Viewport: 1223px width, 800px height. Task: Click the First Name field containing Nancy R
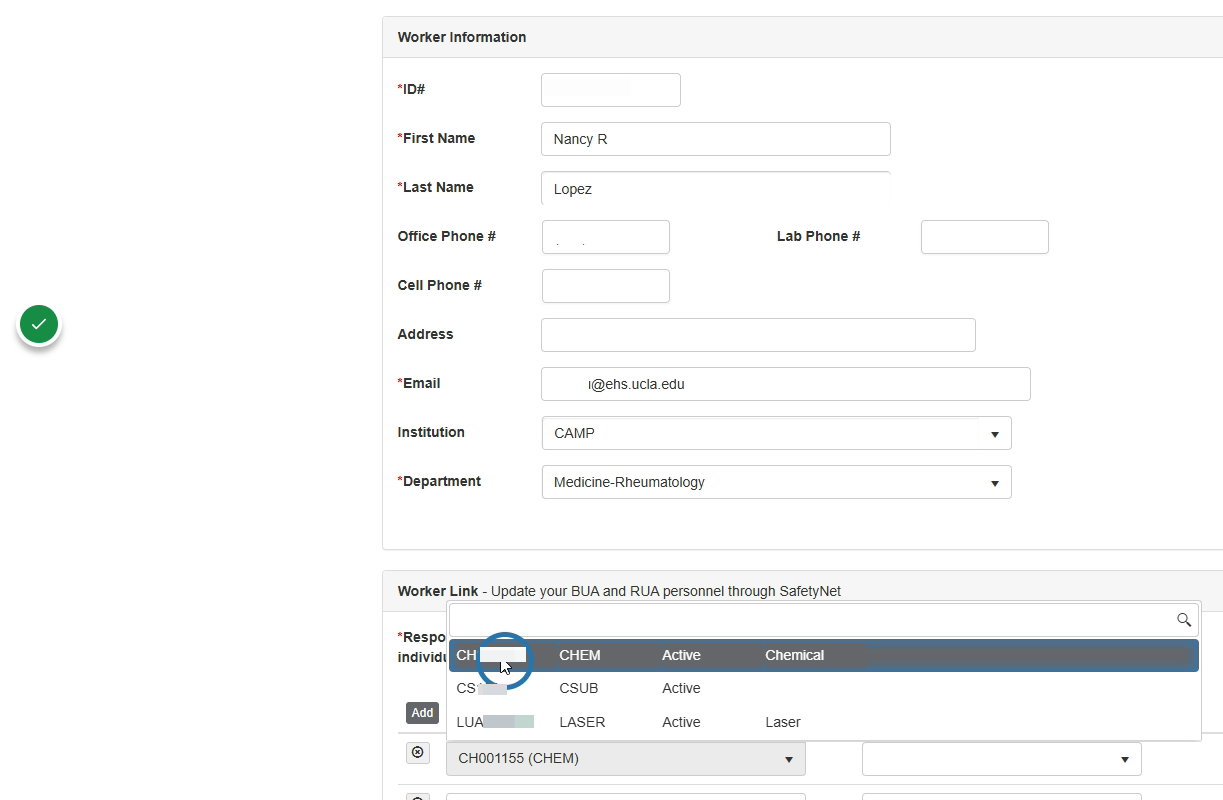click(x=716, y=139)
